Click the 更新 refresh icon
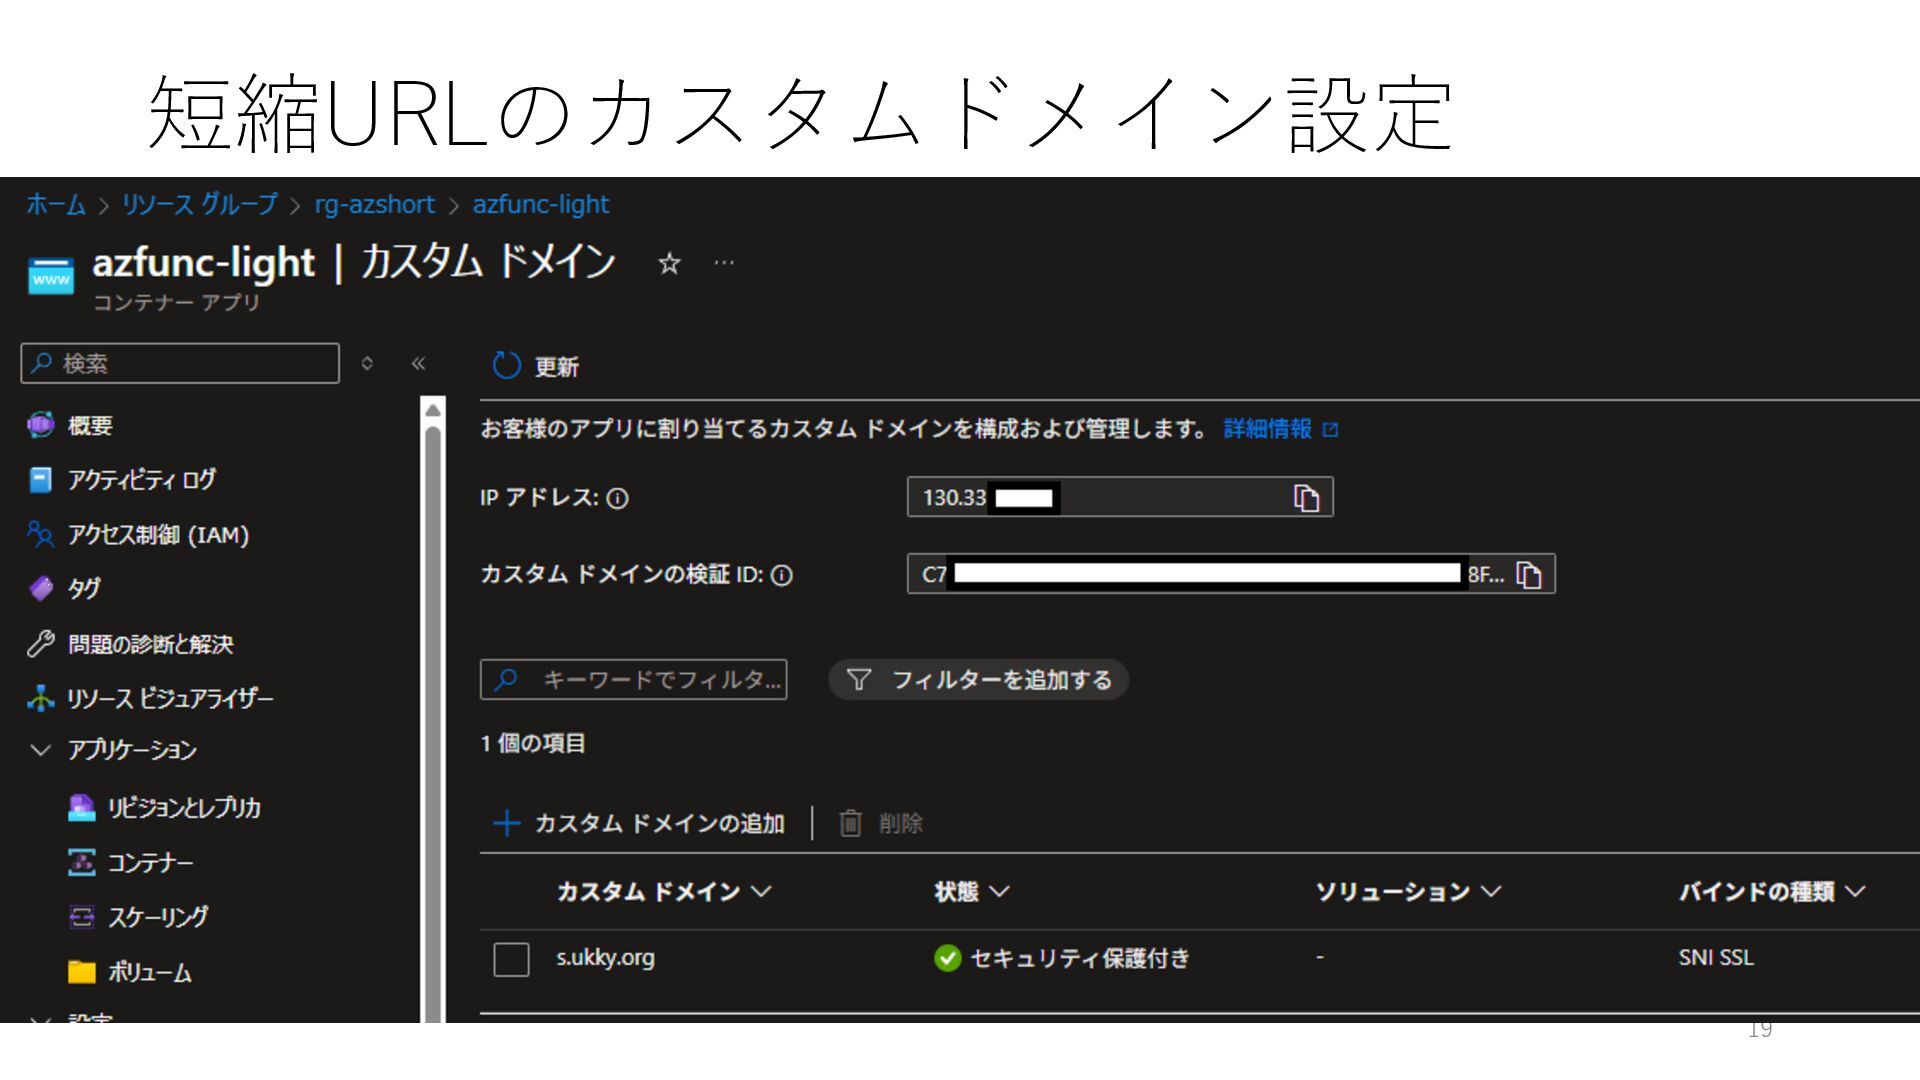The image size is (1920, 1080). point(507,366)
